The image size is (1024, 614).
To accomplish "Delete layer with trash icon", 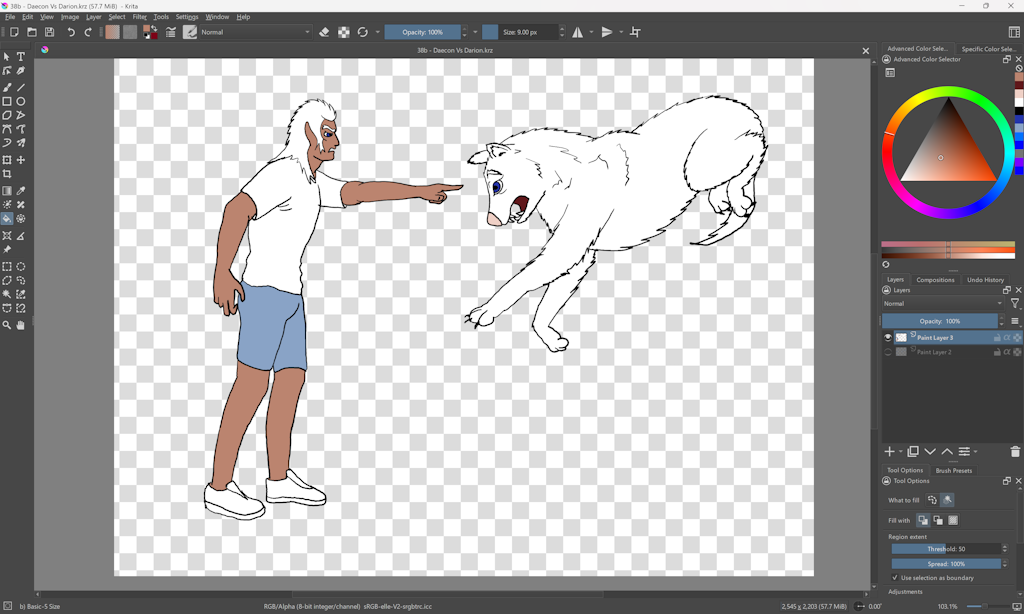I will 1015,452.
